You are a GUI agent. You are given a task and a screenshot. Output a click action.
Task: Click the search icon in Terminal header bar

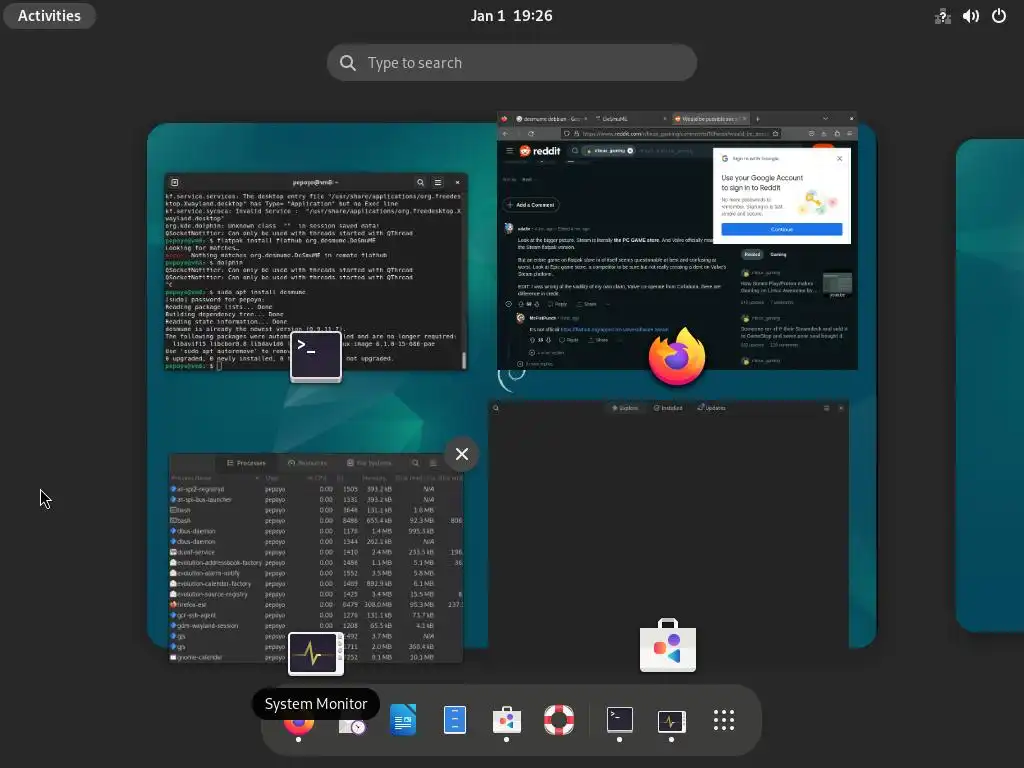[421, 182]
